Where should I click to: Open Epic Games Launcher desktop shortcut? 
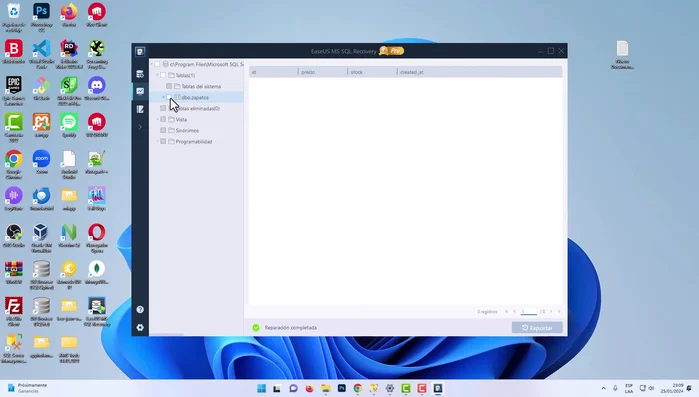coord(14,90)
